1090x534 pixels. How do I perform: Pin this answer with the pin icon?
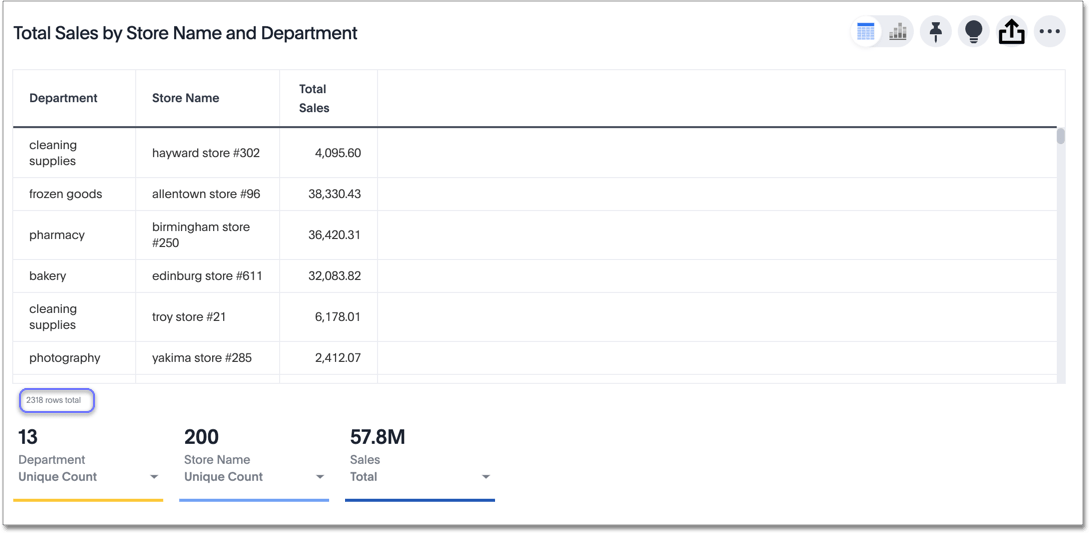pos(936,32)
